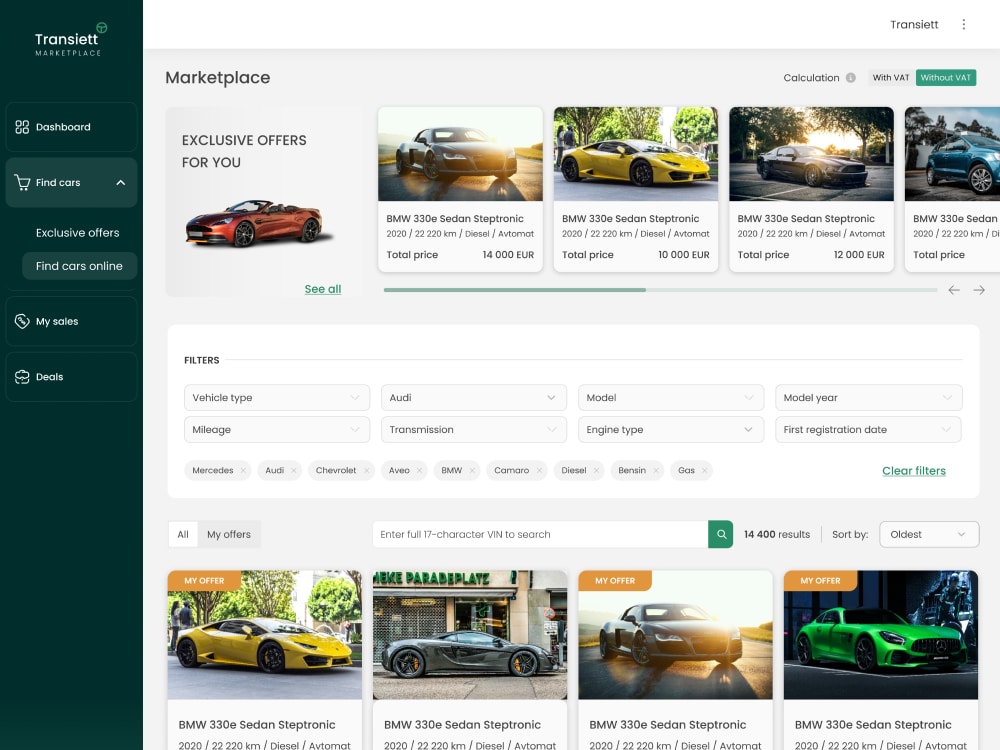Open Dashboard from the sidebar
The height and width of the screenshot is (750, 1000).
click(71, 127)
